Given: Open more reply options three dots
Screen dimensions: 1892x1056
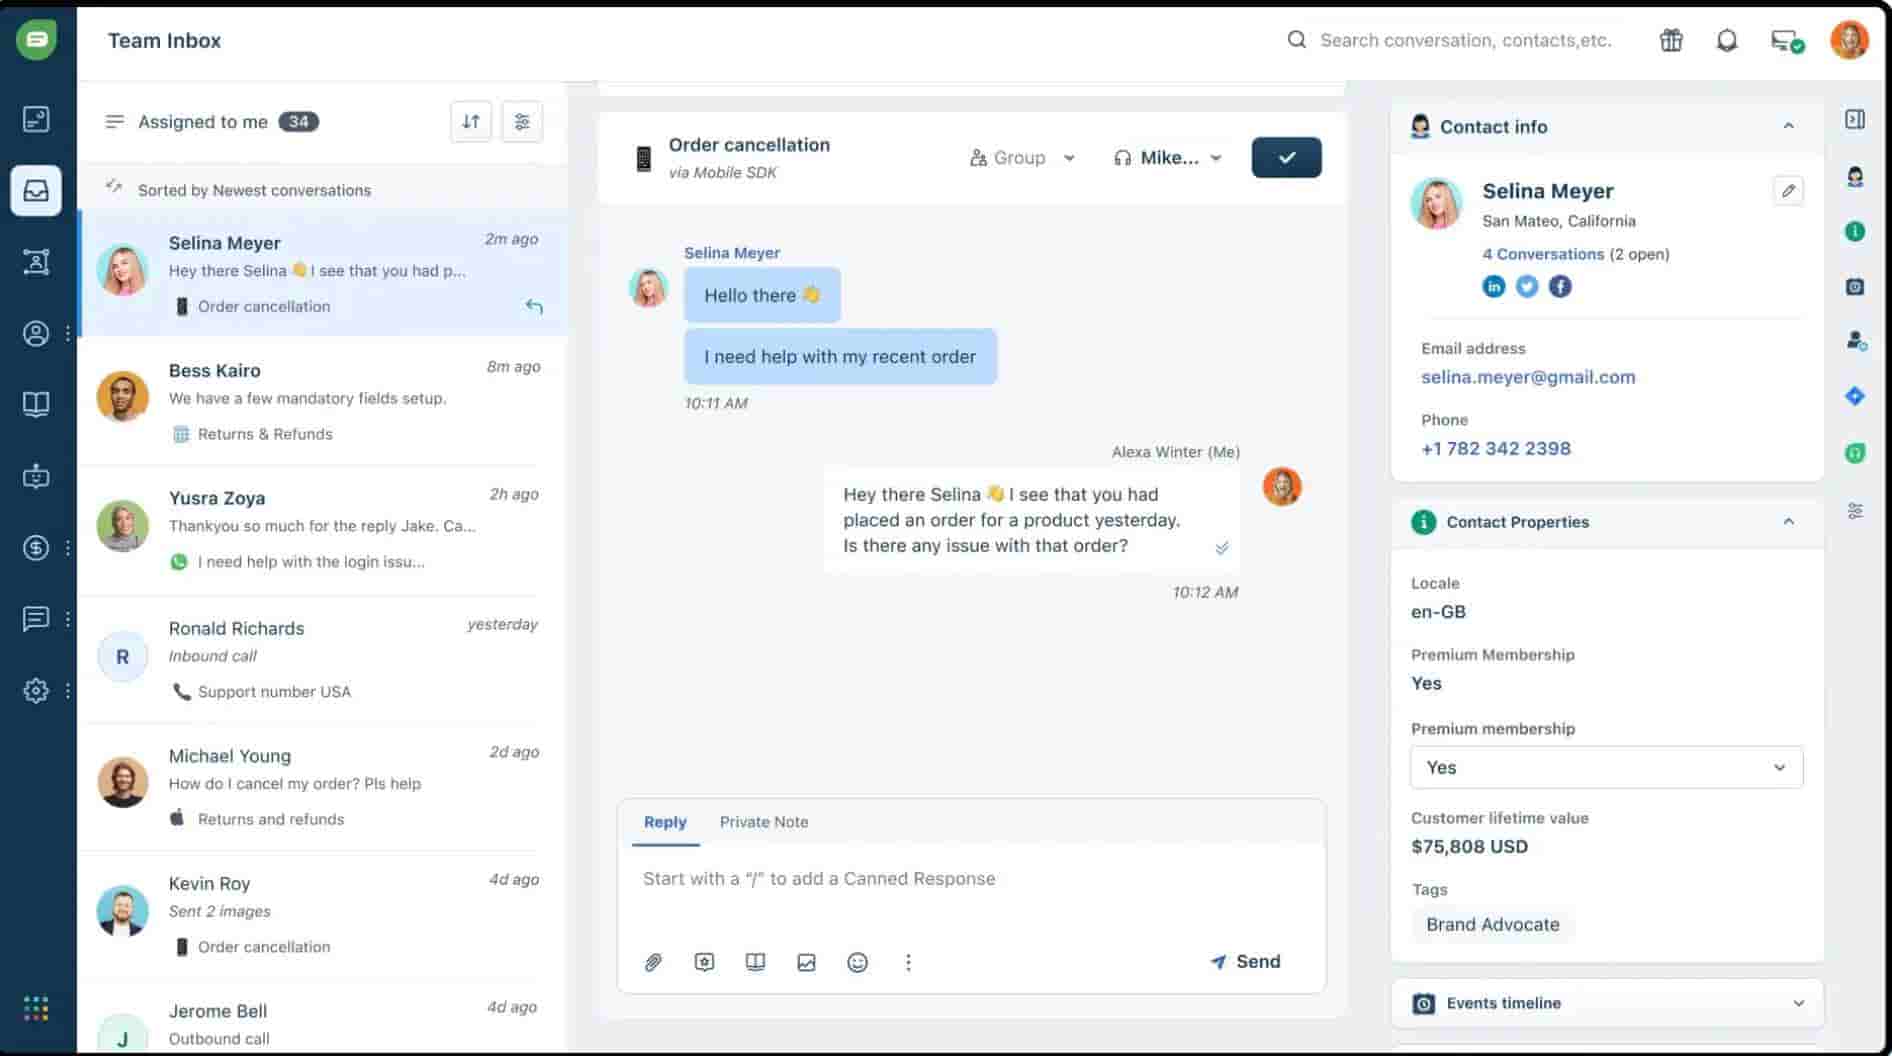Looking at the screenshot, I should tap(908, 962).
